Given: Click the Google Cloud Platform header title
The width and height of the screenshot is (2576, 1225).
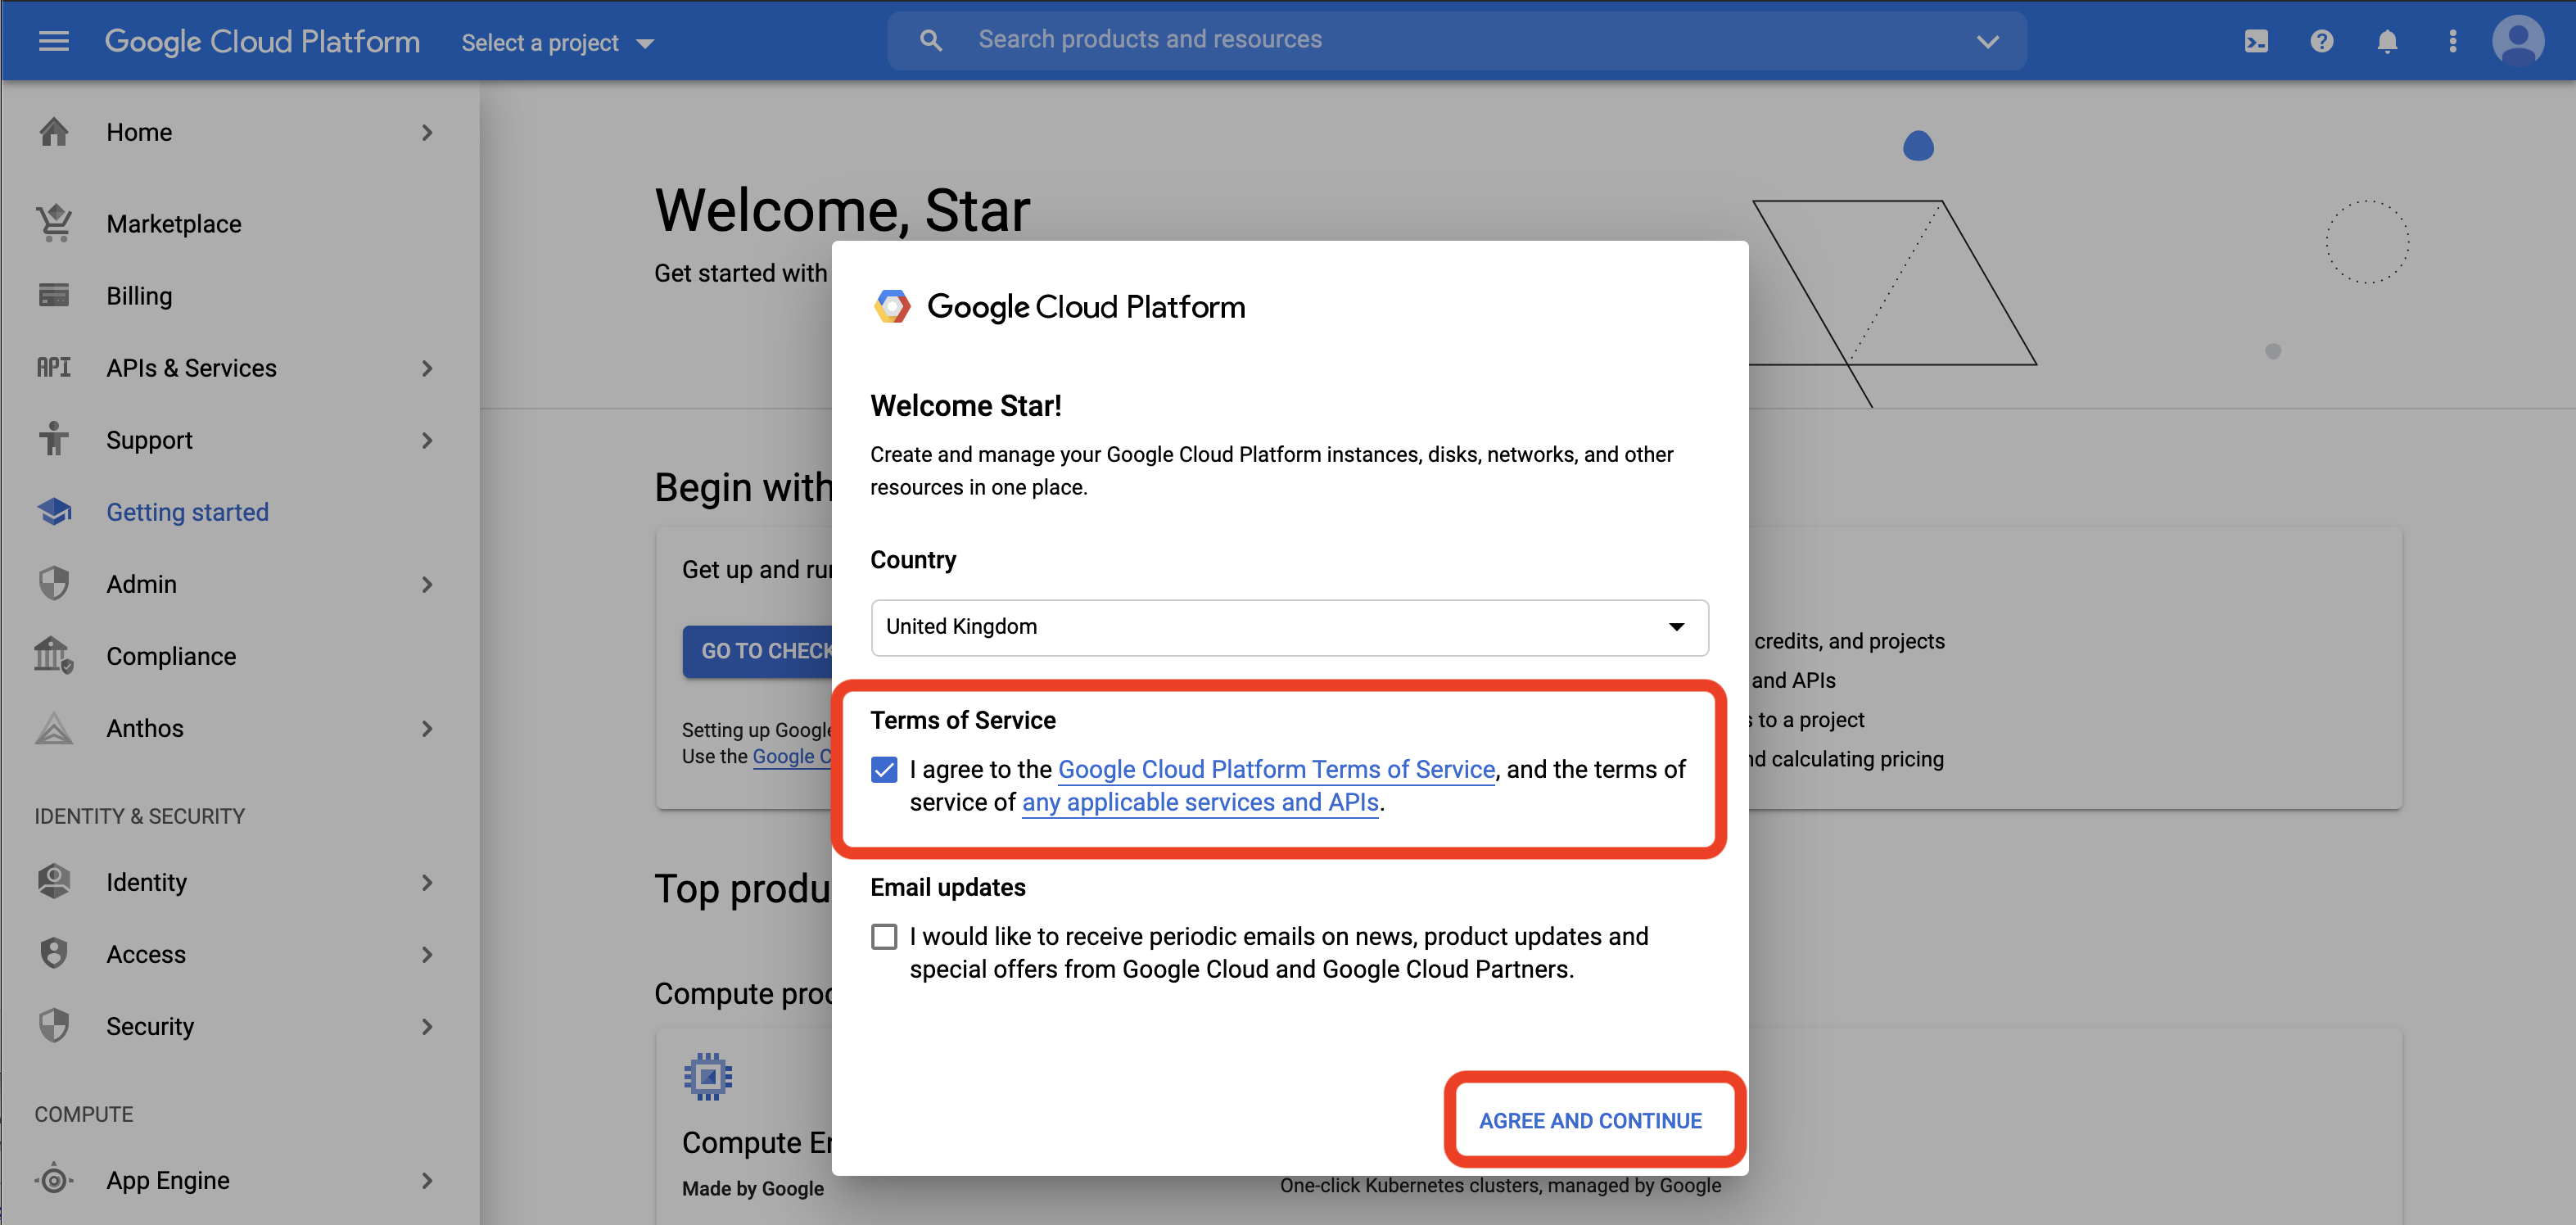Looking at the screenshot, I should tap(262, 41).
